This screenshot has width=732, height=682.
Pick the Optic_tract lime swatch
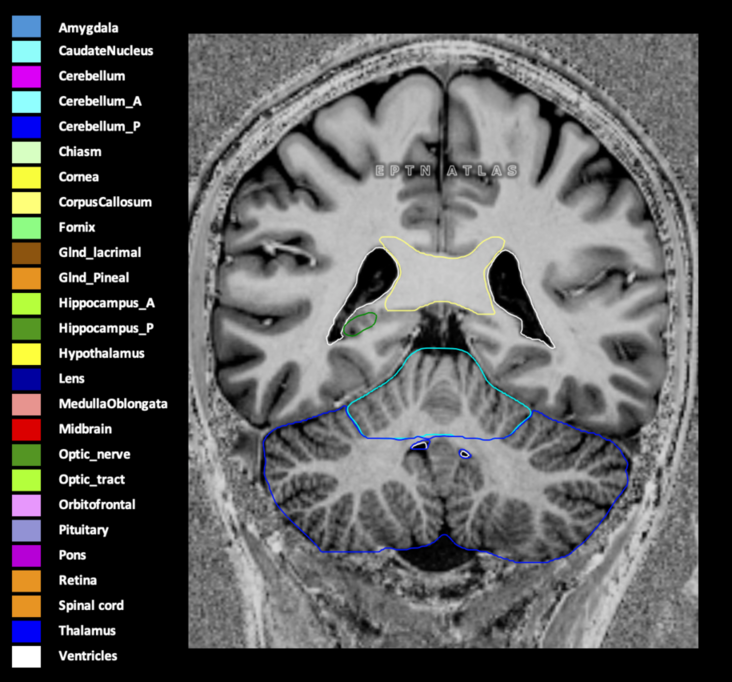point(26,480)
